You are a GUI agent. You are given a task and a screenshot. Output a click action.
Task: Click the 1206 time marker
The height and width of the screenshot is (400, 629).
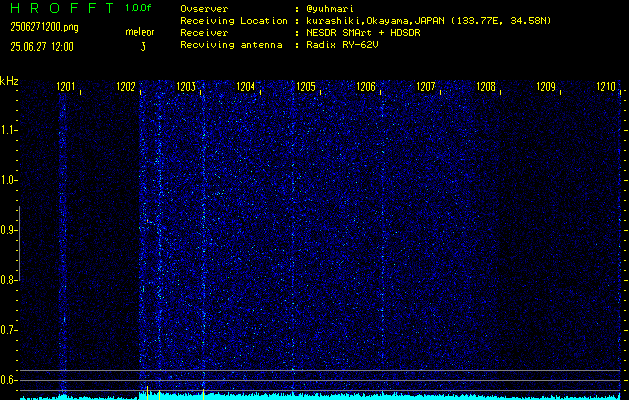point(366,87)
